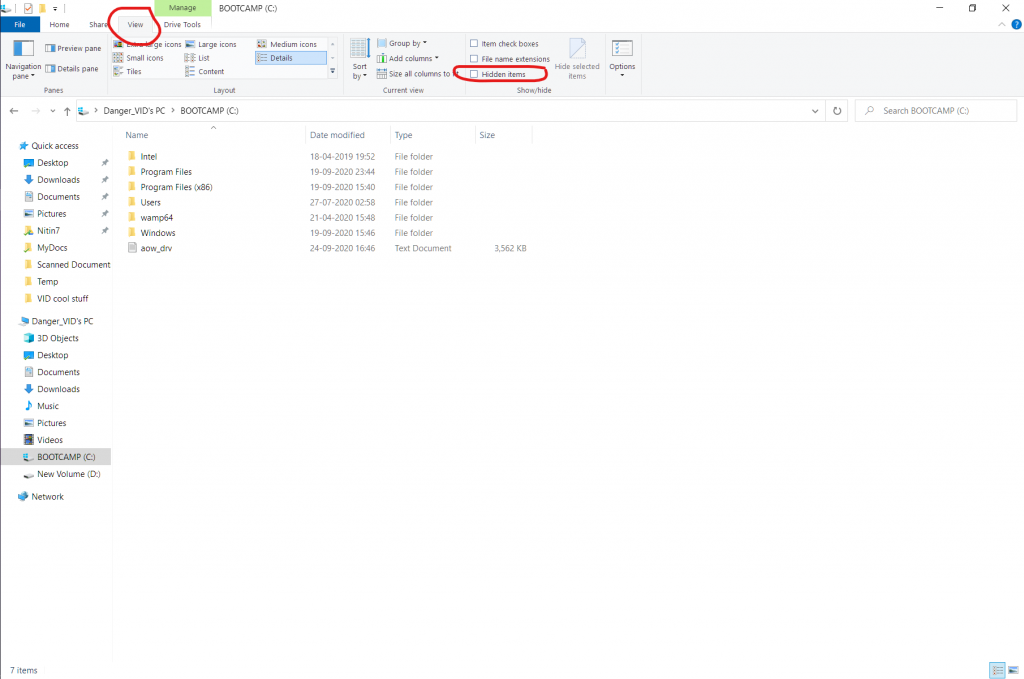Select the aow_drv text document
The height and width of the screenshot is (679, 1024).
(x=156, y=249)
